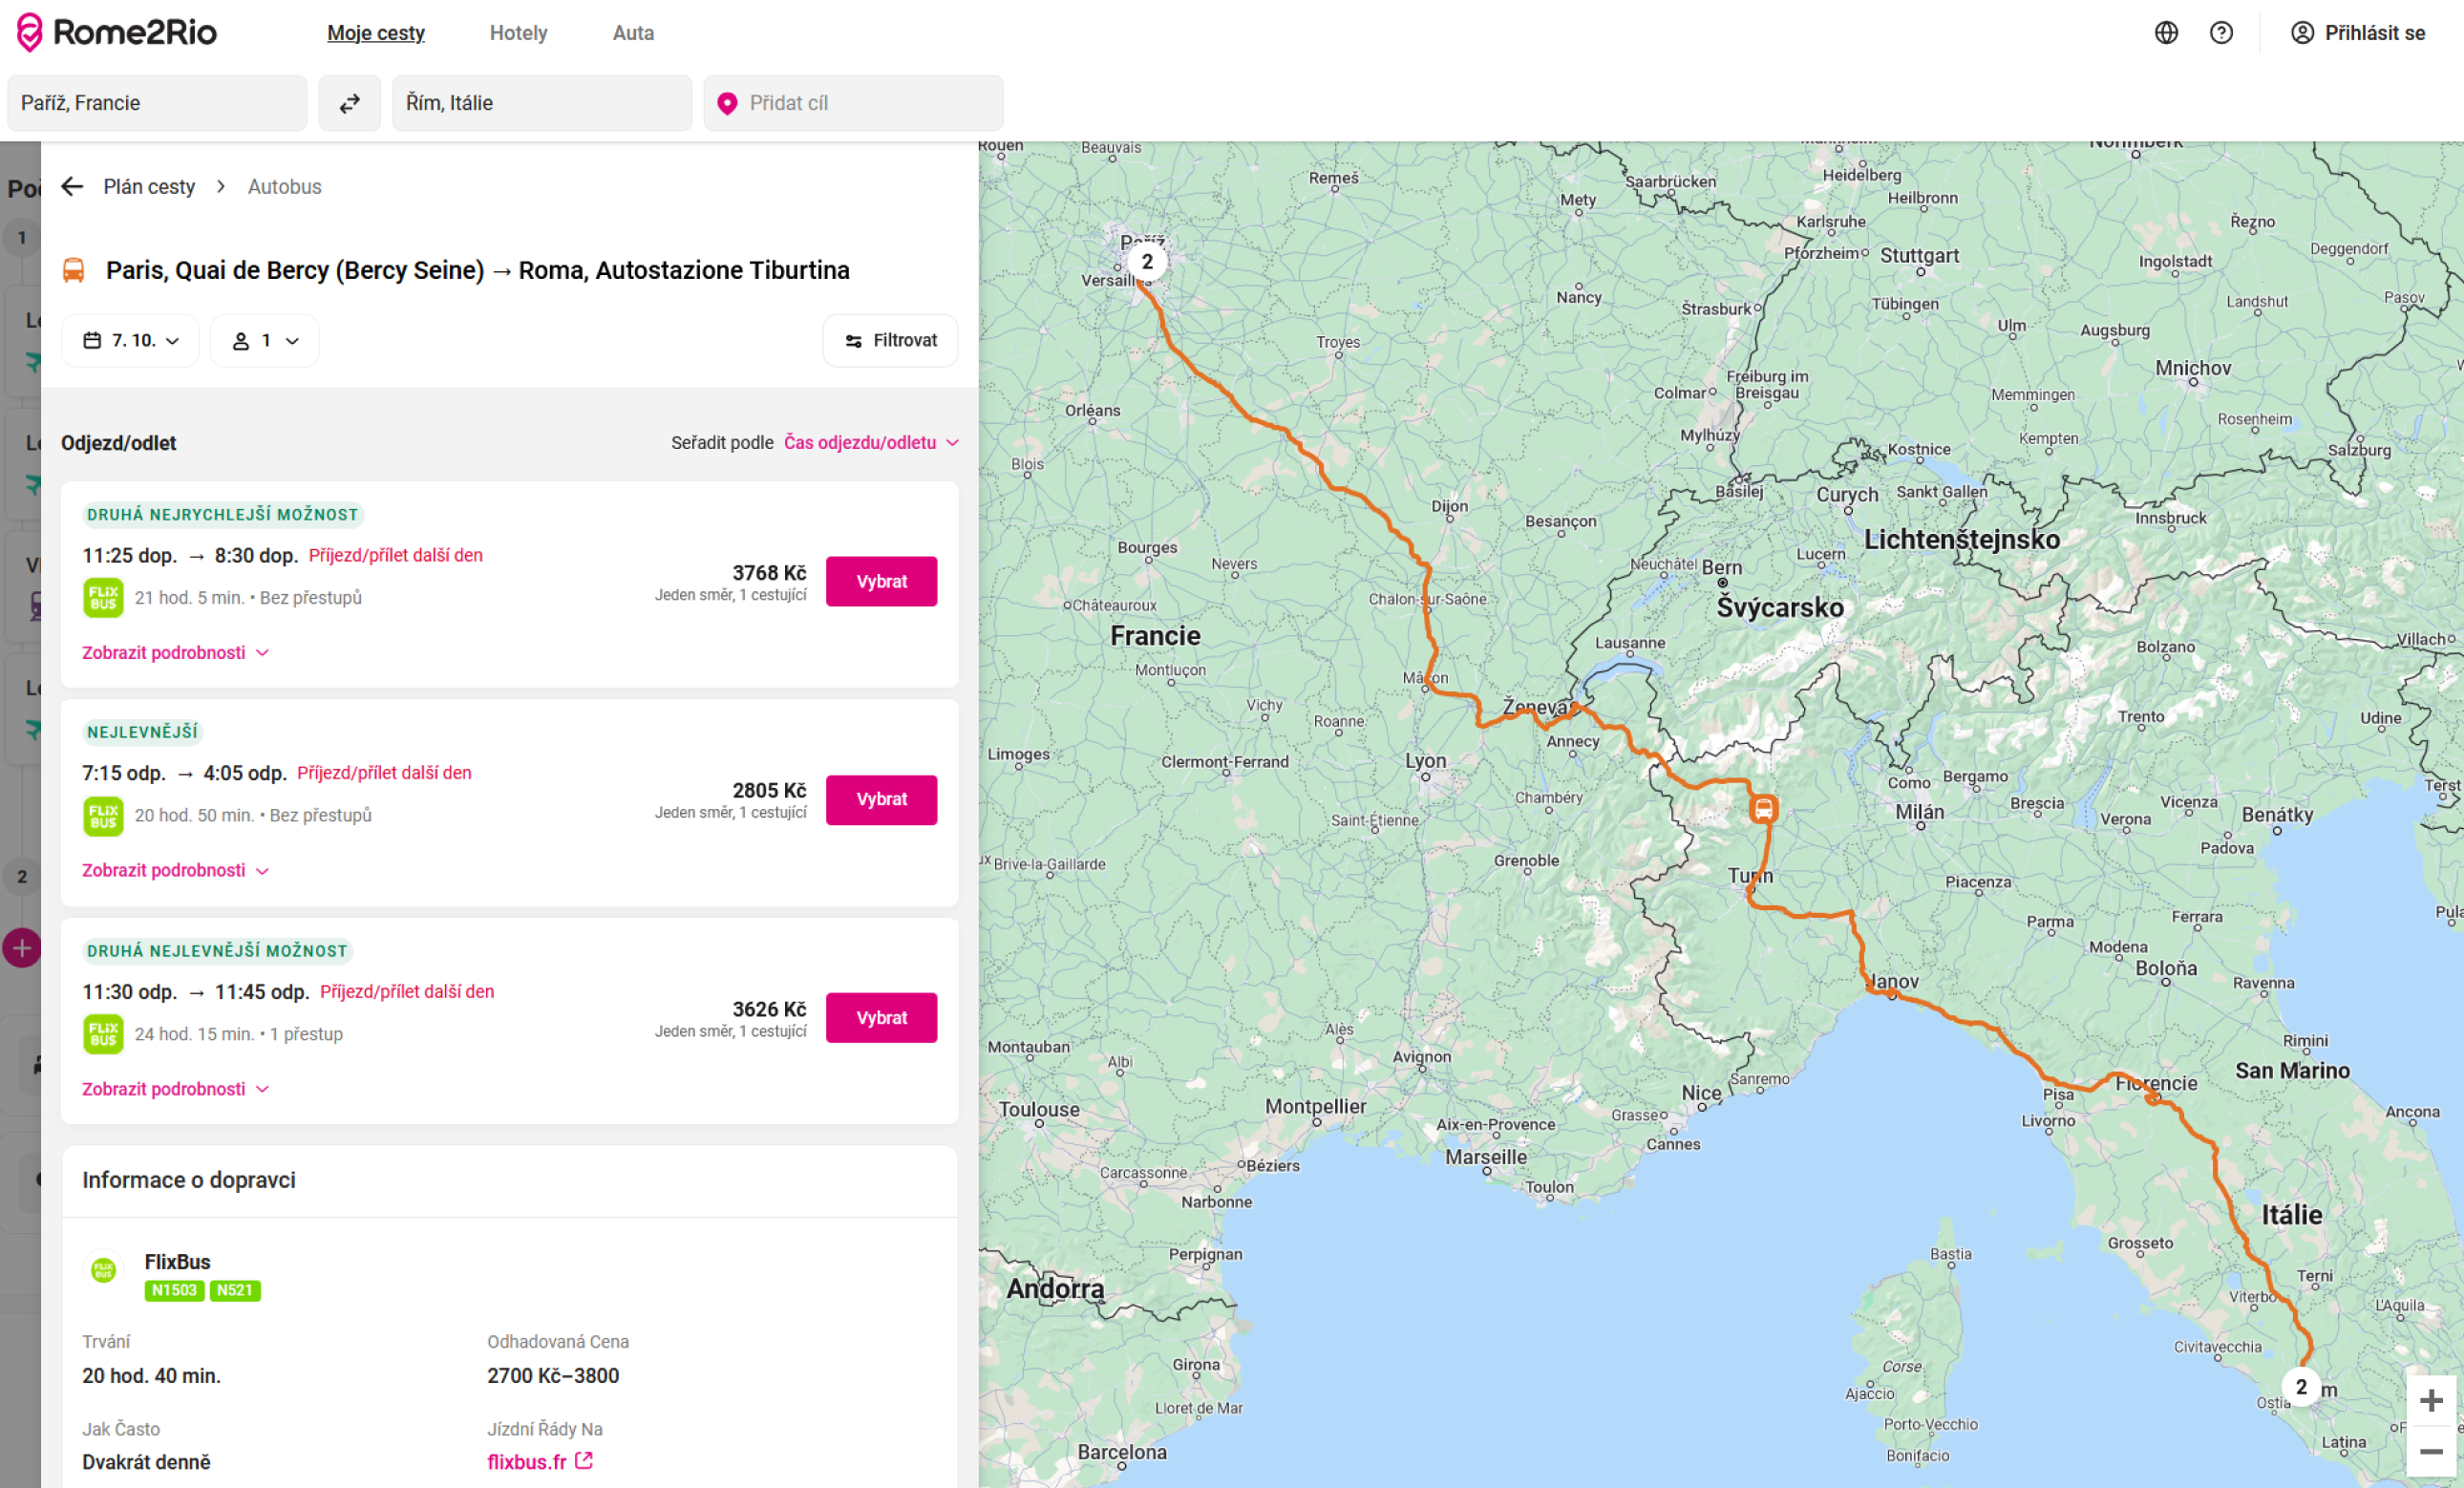The width and height of the screenshot is (2464, 1488).
Task: Open the passenger count dropdown
Action: pos(265,341)
